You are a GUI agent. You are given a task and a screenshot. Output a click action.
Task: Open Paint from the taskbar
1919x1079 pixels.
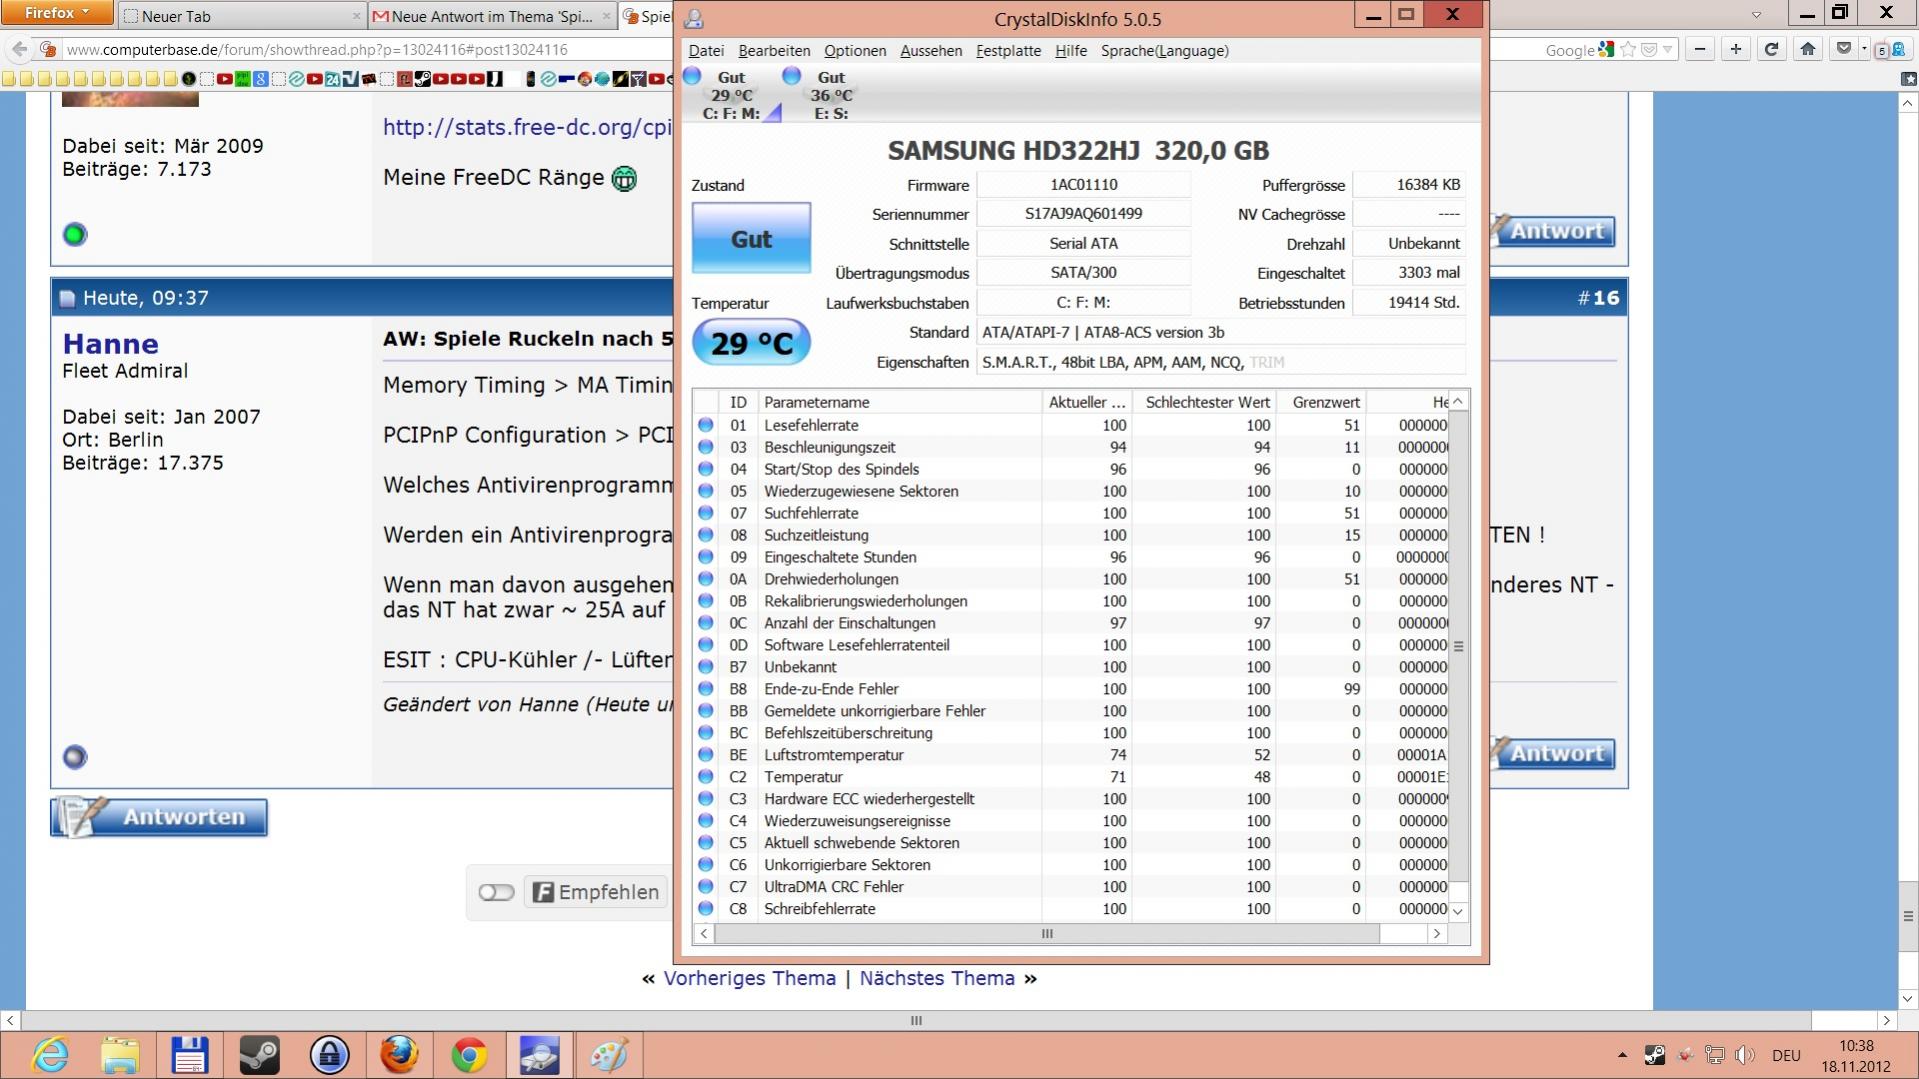click(x=609, y=1055)
